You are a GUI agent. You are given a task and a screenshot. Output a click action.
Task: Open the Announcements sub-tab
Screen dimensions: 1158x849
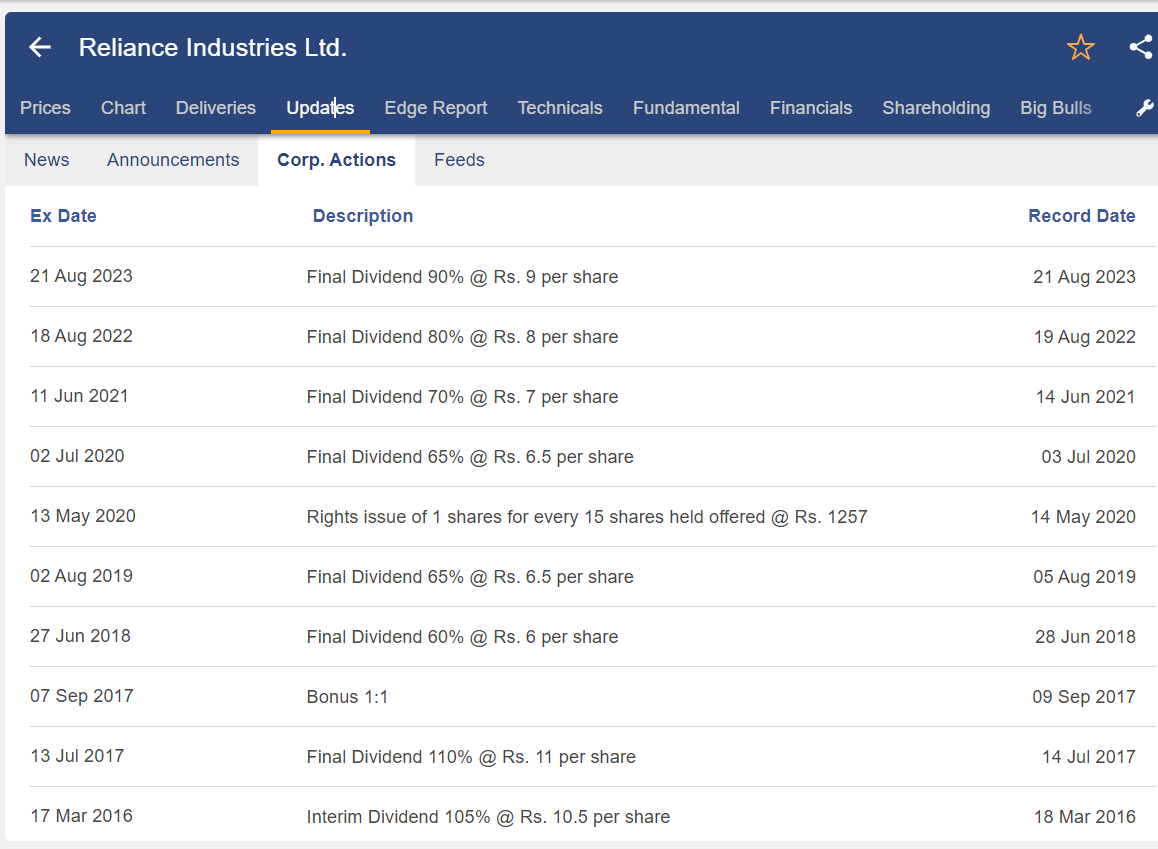point(173,159)
